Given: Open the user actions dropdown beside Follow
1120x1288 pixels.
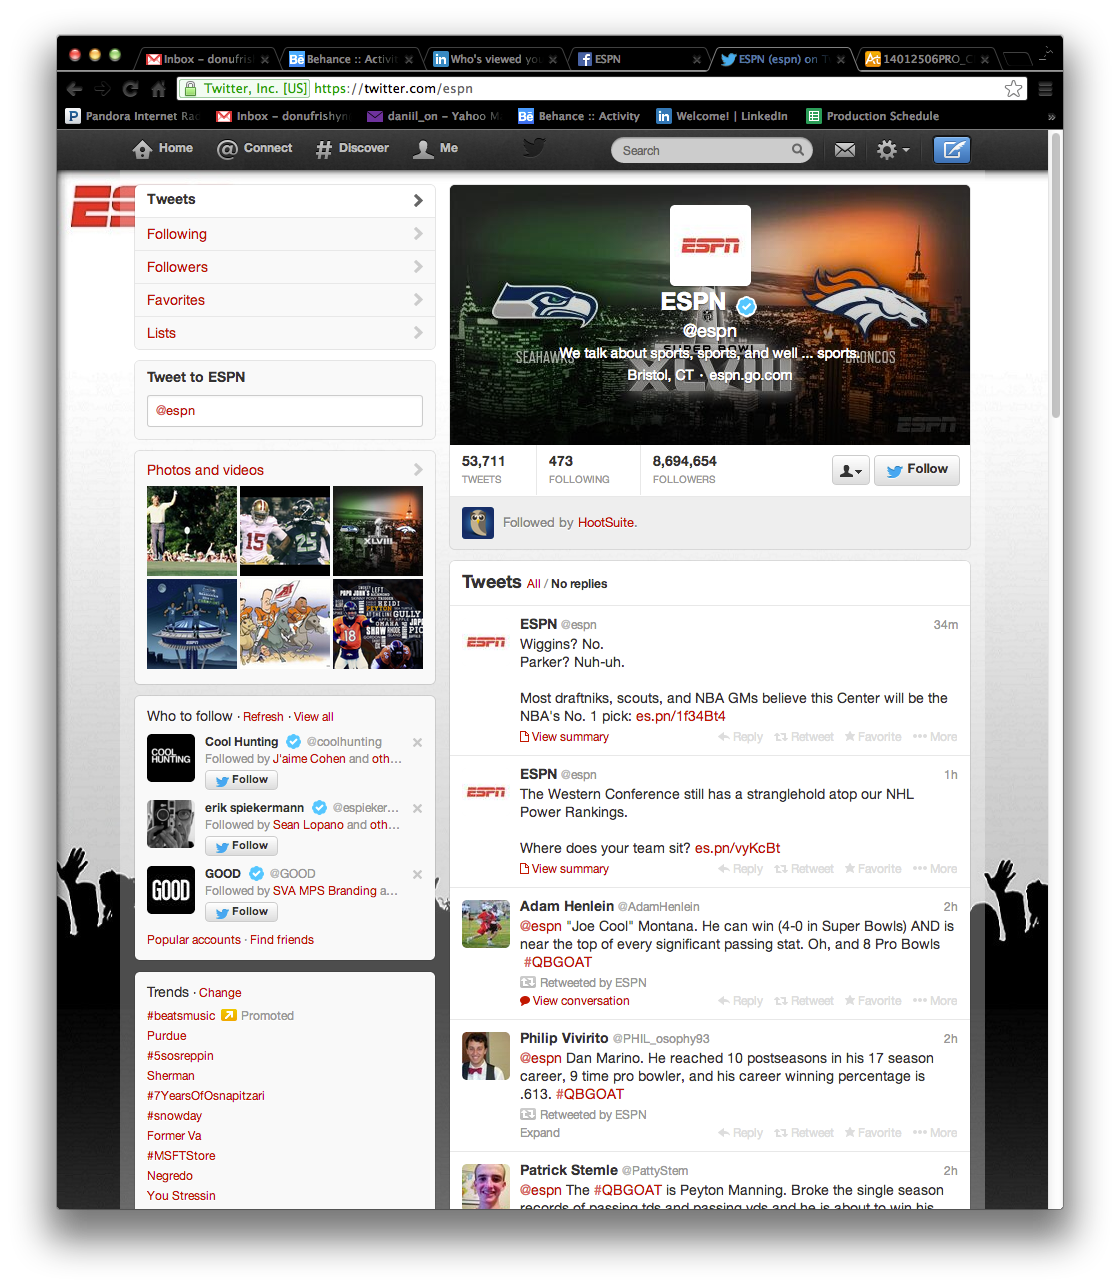Looking at the screenshot, I should 851,470.
